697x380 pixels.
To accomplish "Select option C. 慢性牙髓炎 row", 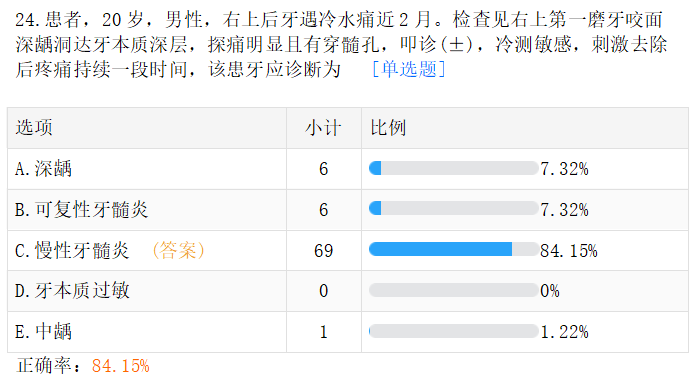I will (348, 251).
